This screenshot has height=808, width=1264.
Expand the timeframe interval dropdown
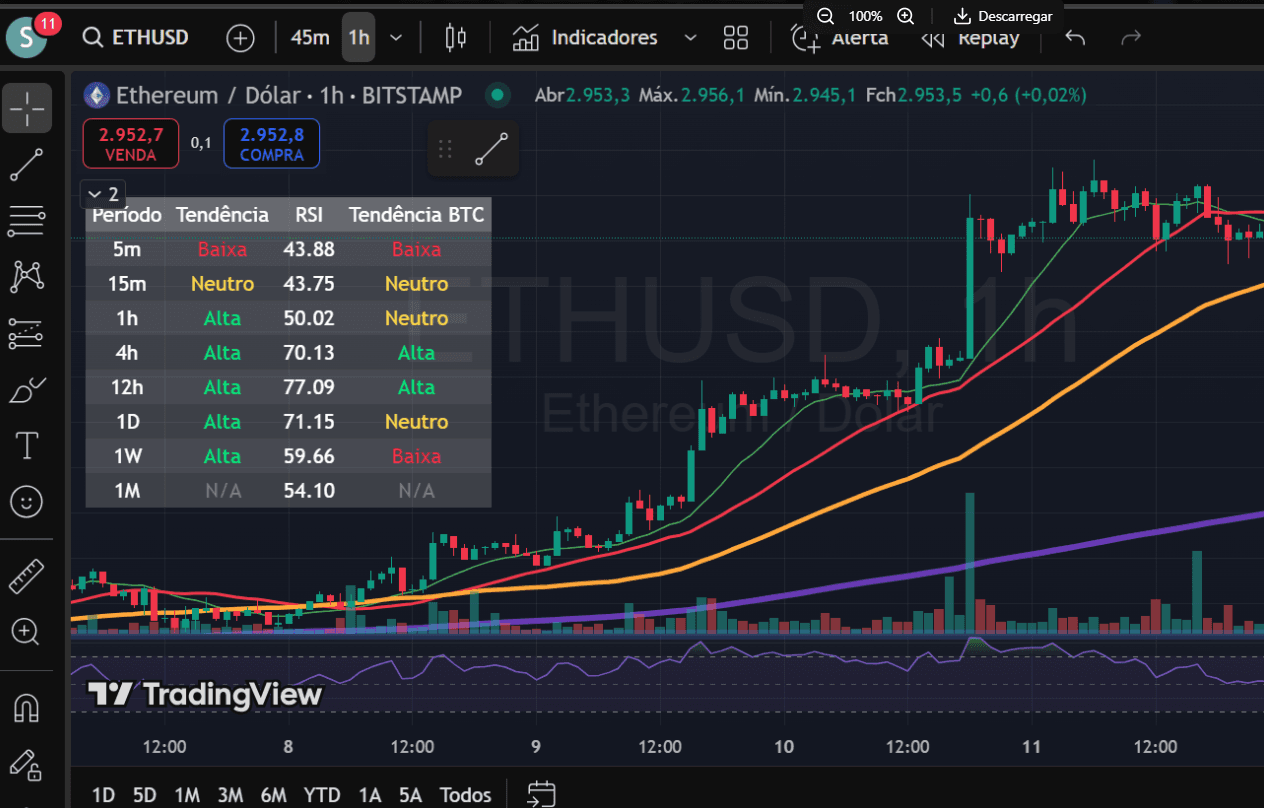click(396, 38)
